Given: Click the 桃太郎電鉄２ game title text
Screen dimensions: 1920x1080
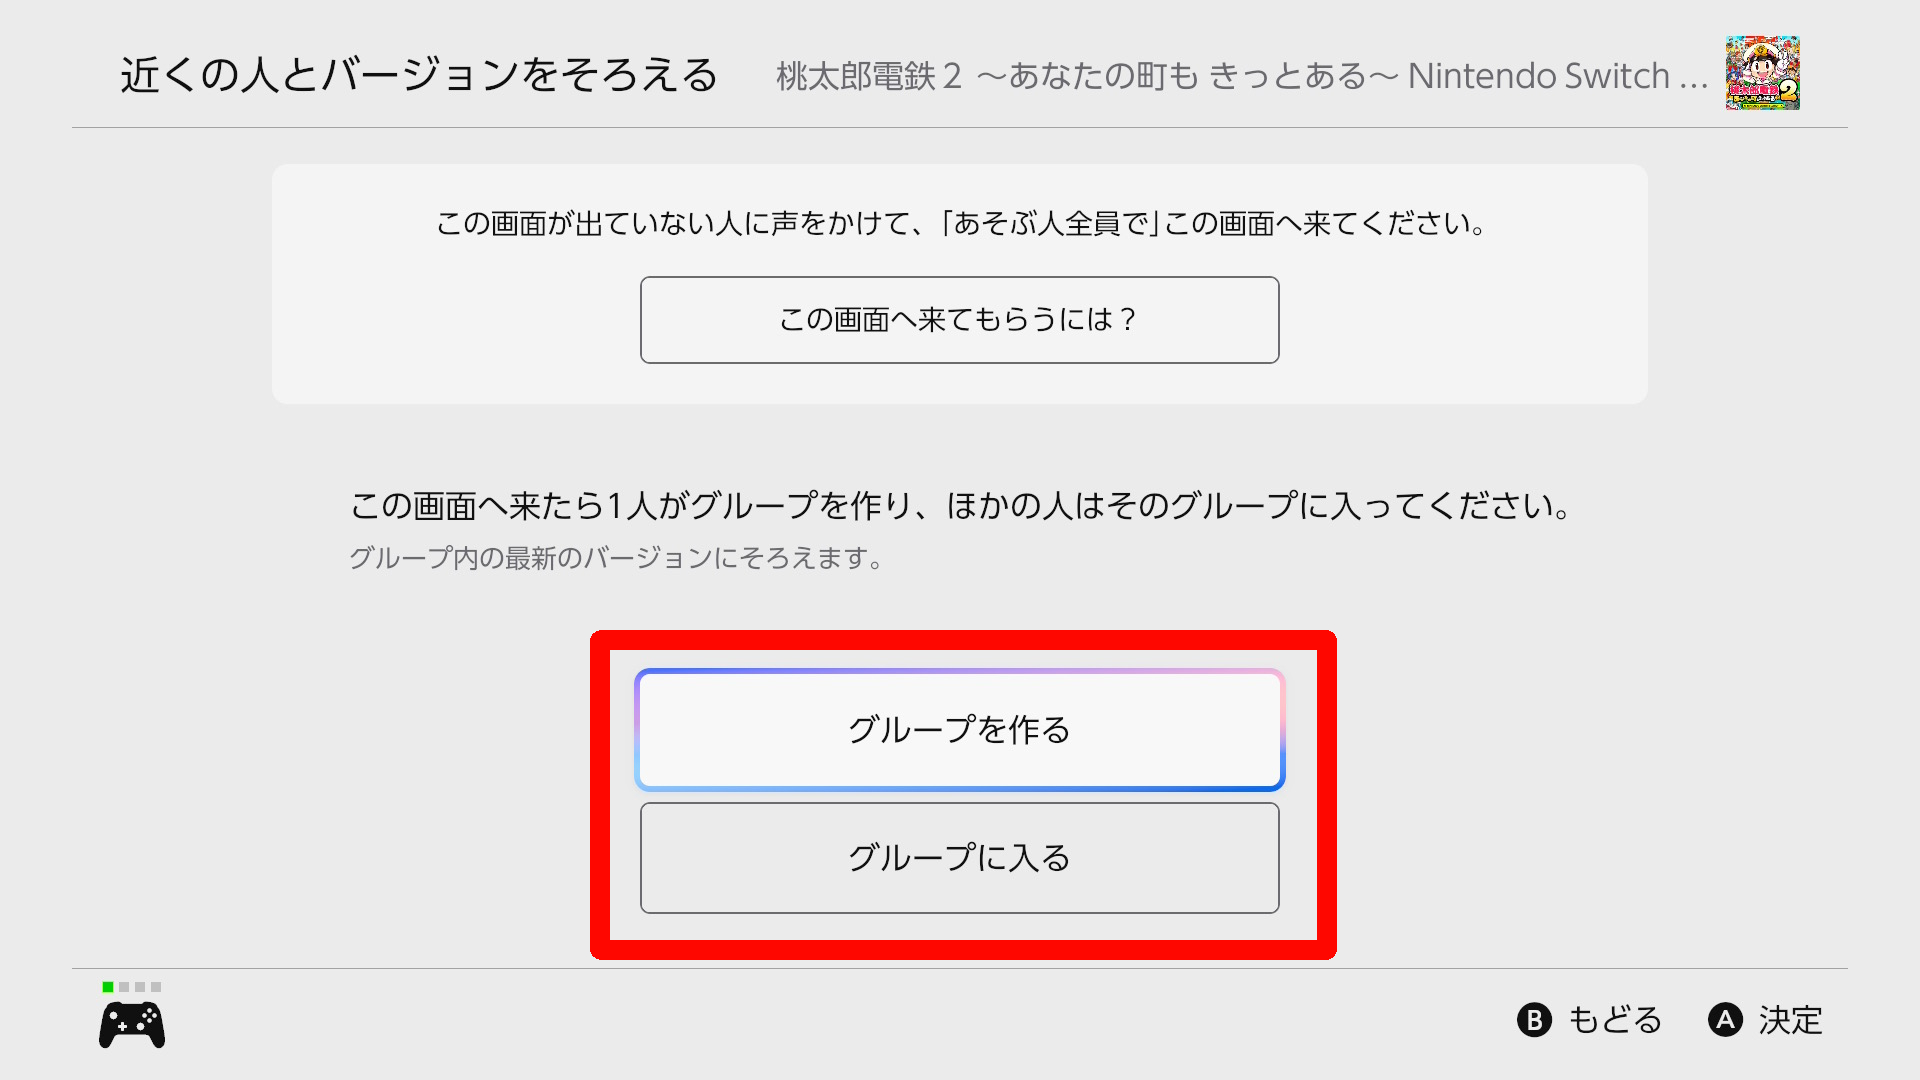Looking at the screenshot, I should pyautogui.click(x=868, y=76).
